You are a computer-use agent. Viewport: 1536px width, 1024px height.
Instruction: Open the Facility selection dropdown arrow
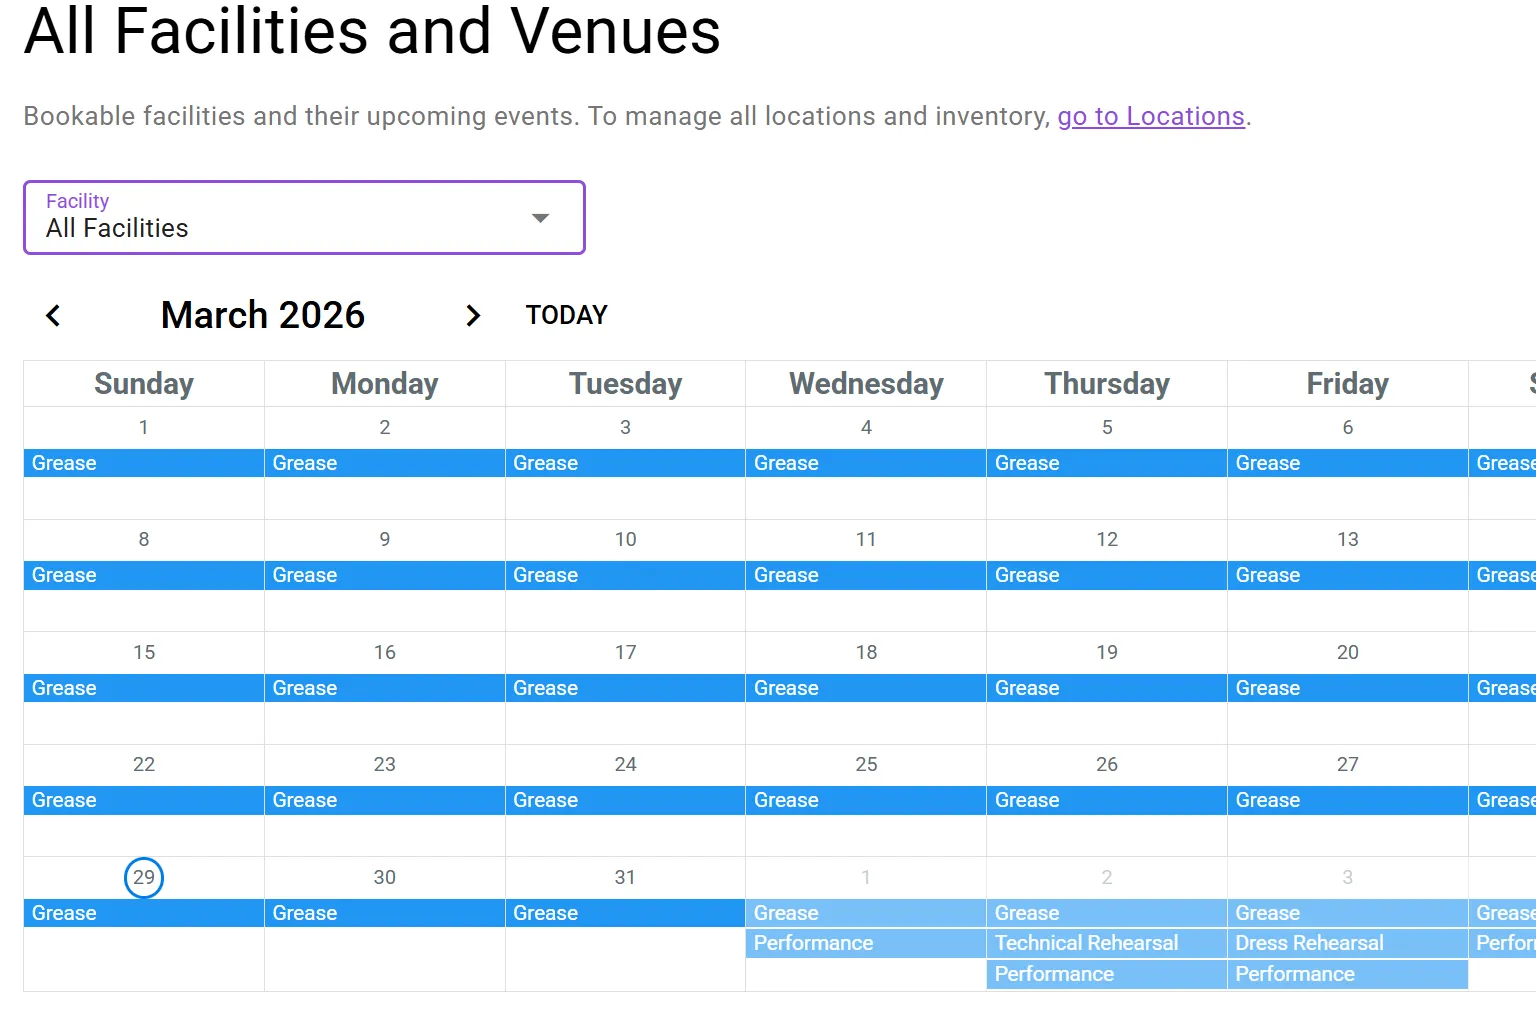point(540,217)
